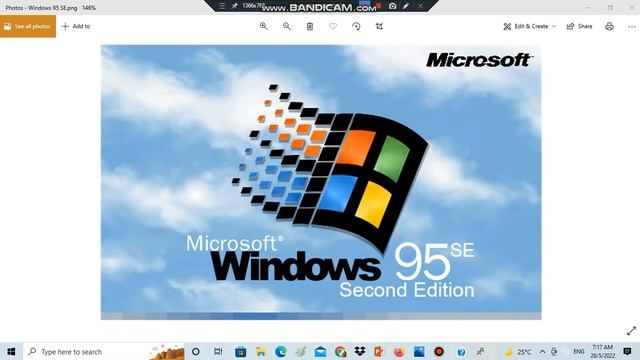Screen dimensions: 640x360
Task: Open Dropbox from the taskbar
Action: coord(360,351)
